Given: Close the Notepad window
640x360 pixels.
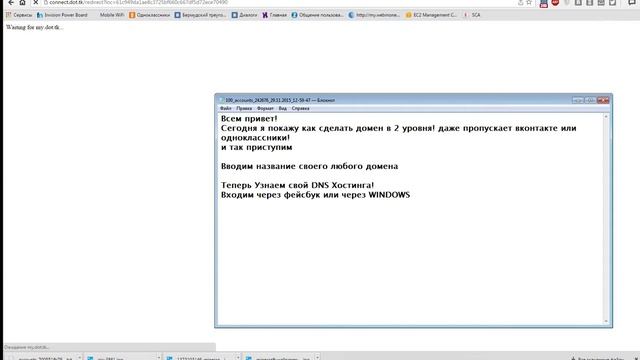Looking at the screenshot, I should tap(603, 100).
